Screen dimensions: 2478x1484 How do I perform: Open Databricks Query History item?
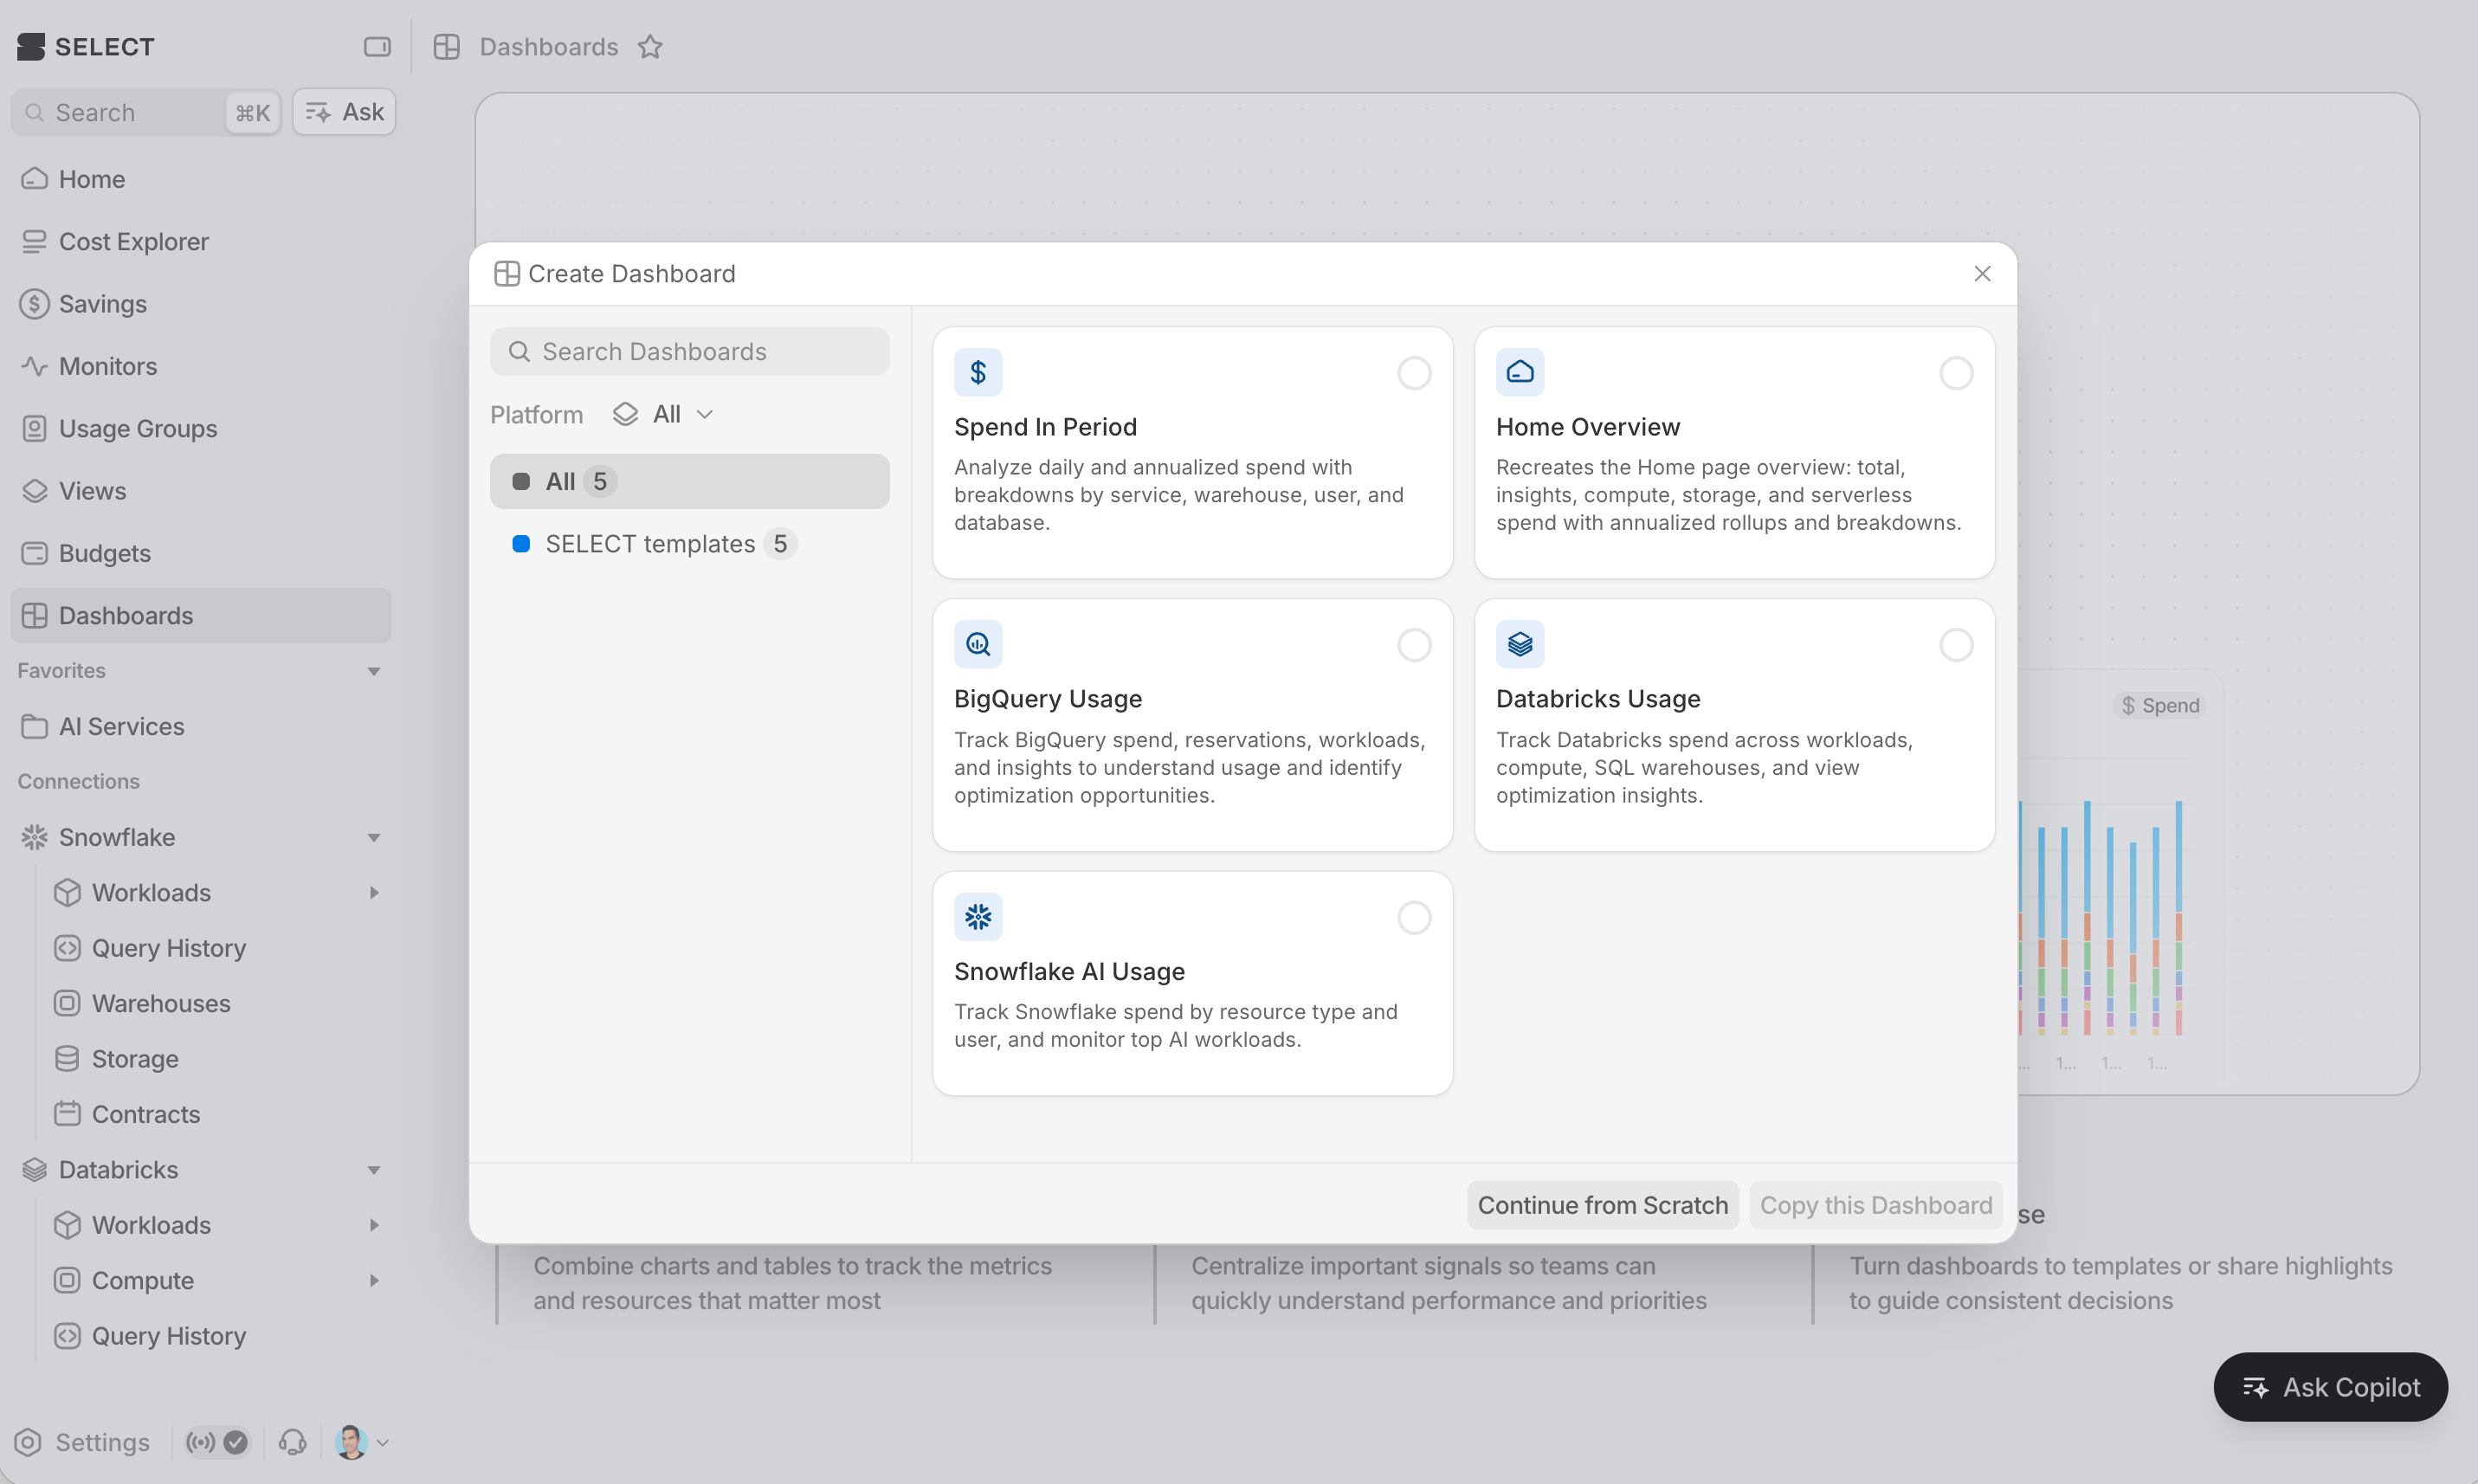click(216, 1336)
